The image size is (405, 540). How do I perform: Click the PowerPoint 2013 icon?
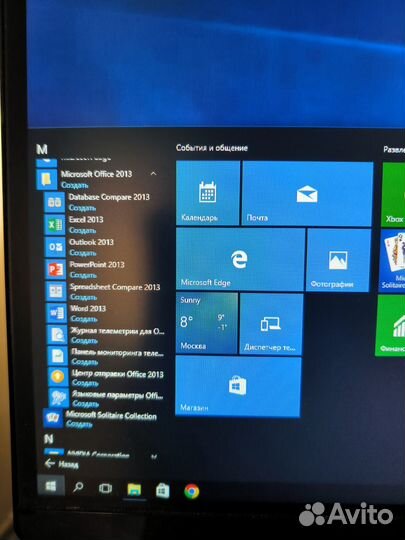[x=56, y=269]
